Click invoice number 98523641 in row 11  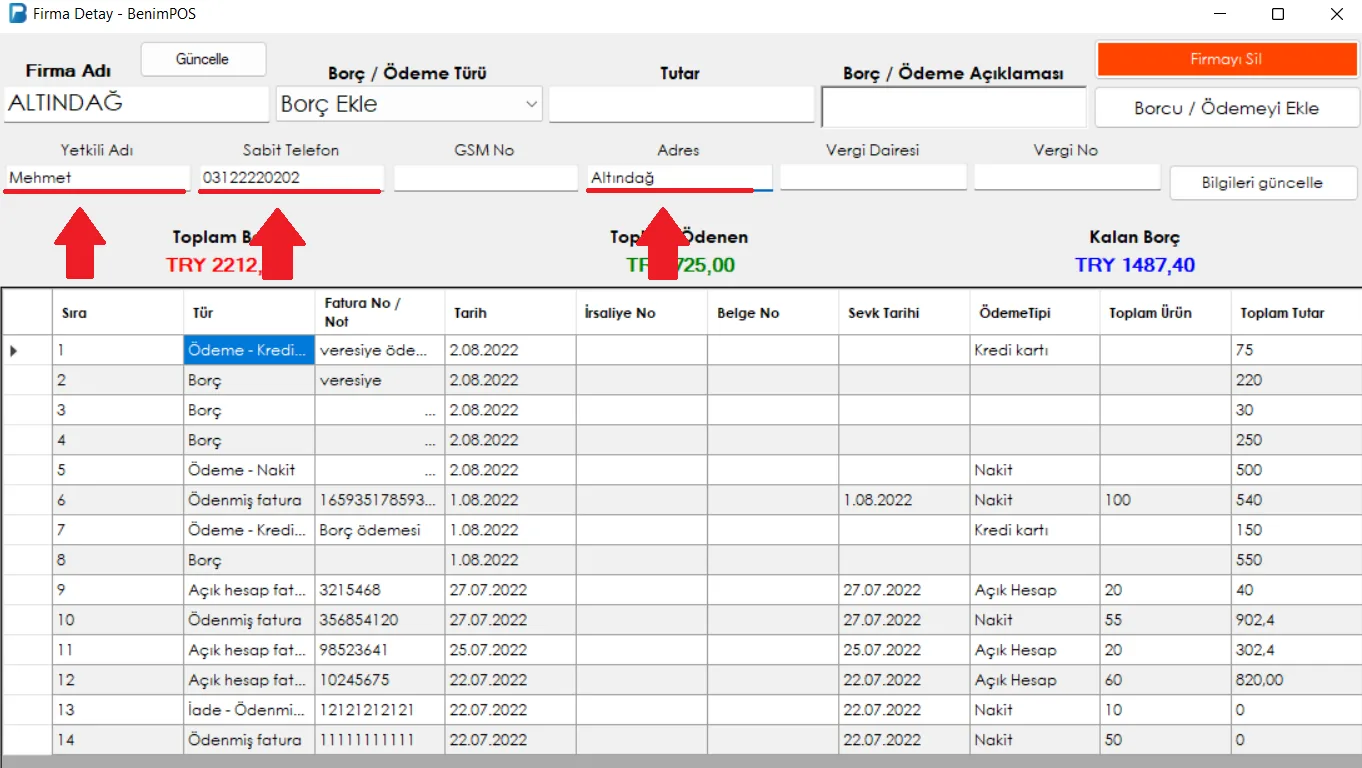click(380, 650)
